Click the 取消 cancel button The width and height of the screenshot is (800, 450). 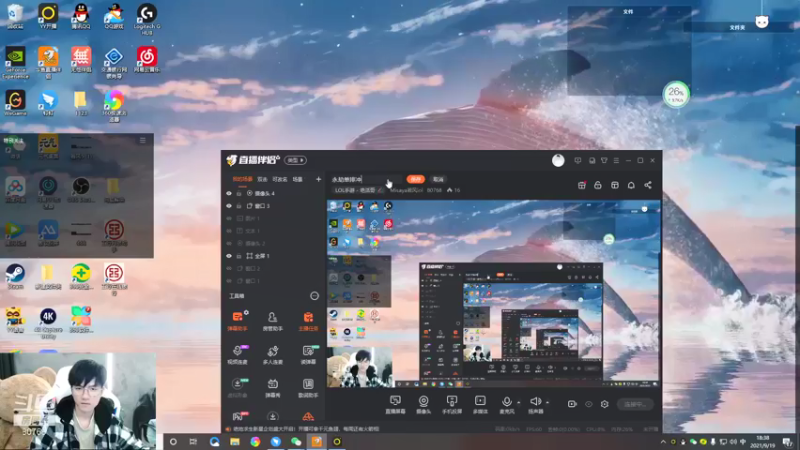click(438, 179)
